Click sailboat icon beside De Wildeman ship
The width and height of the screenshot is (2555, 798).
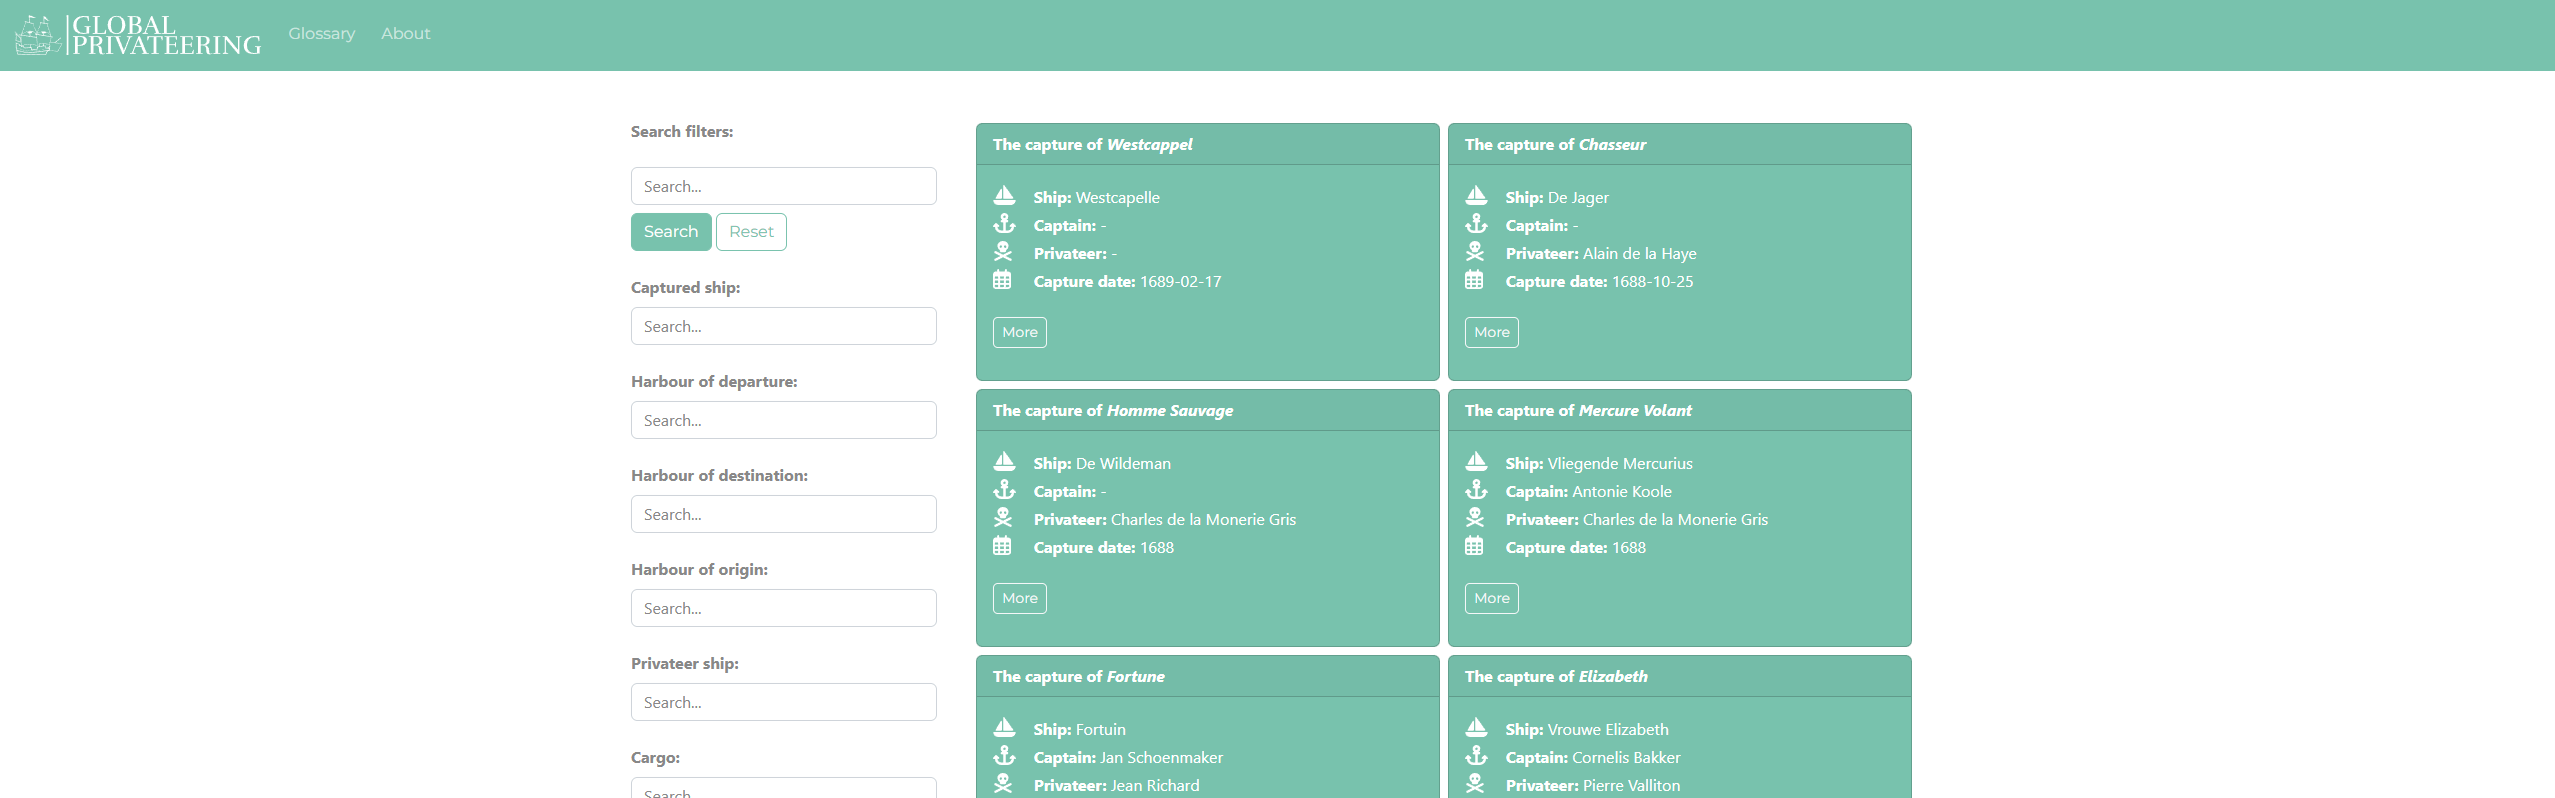(1004, 462)
